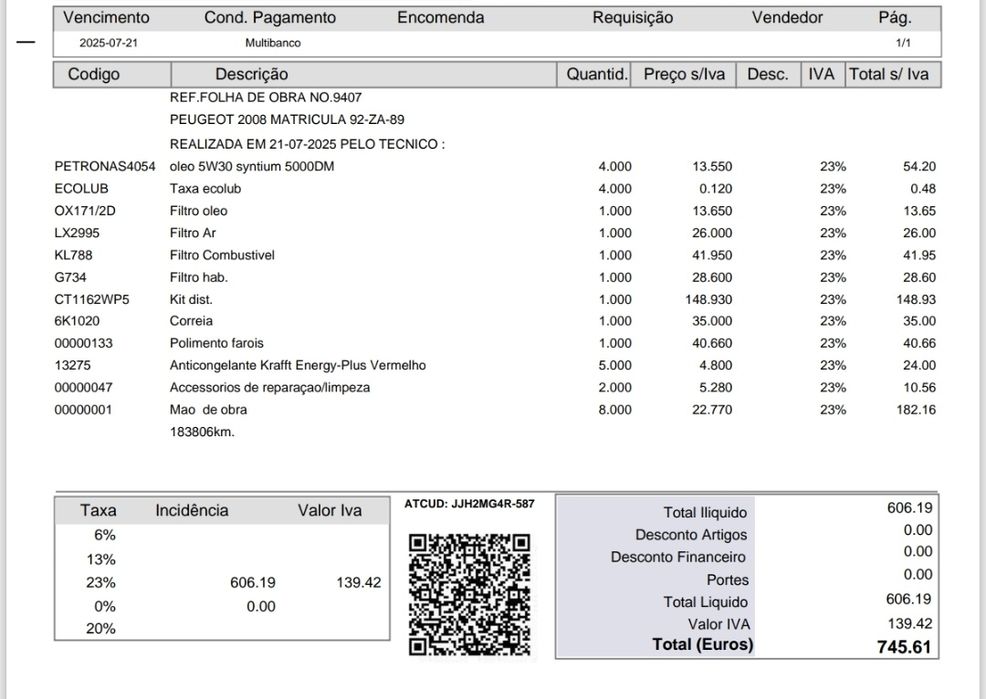Select the REF.FOLHA DE OBRA NO.9407 line
The width and height of the screenshot is (986, 699).
pos(265,97)
